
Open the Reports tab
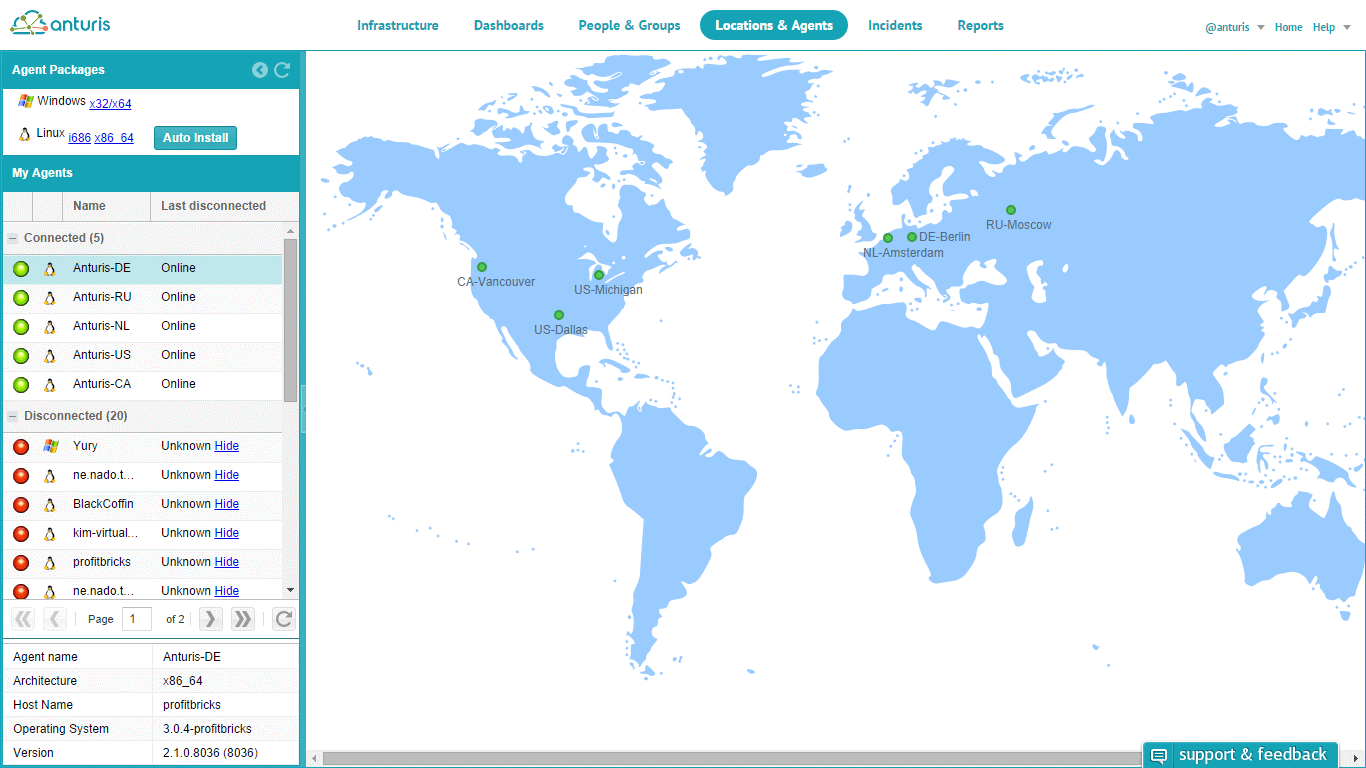981,26
